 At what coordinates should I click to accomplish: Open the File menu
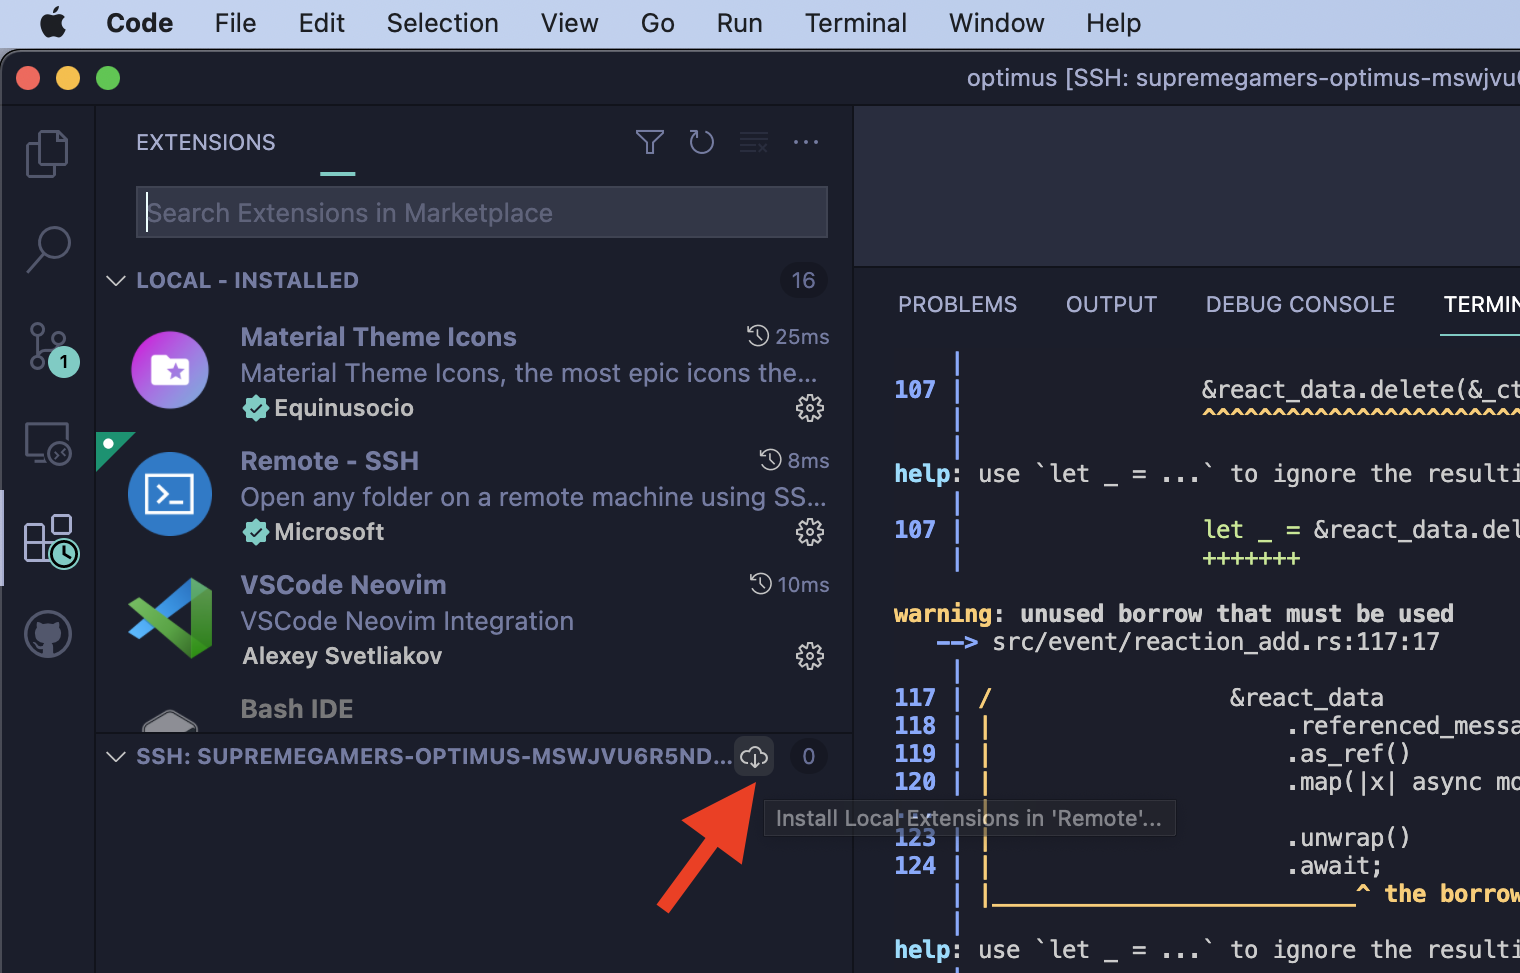tap(236, 23)
